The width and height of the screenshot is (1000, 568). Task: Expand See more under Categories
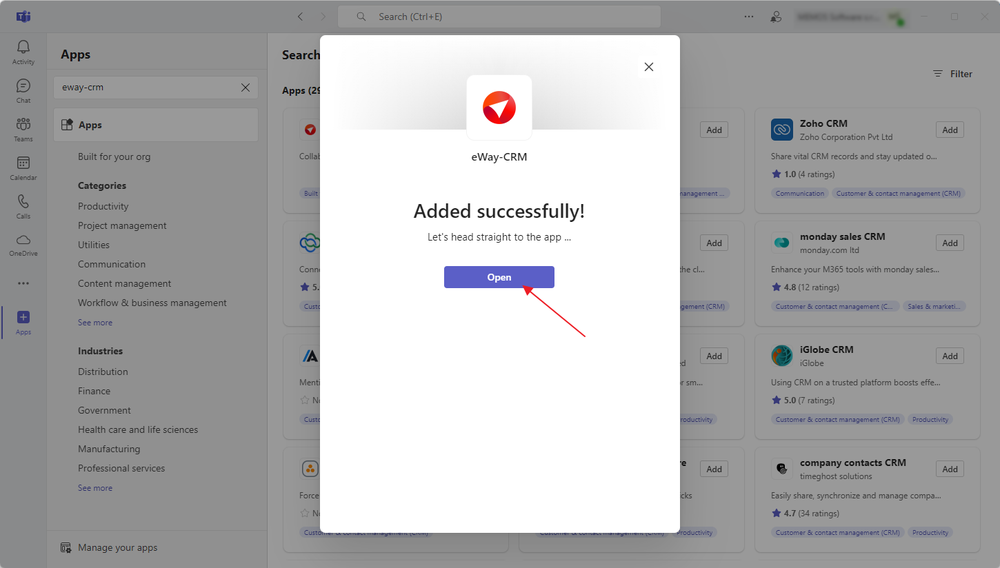pos(95,323)
